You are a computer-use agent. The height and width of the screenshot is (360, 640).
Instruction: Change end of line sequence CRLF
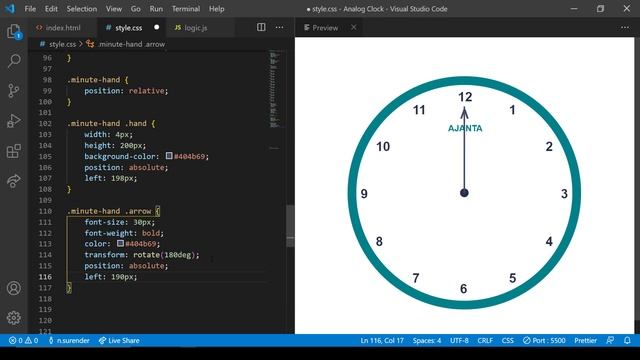pos(485,340)
